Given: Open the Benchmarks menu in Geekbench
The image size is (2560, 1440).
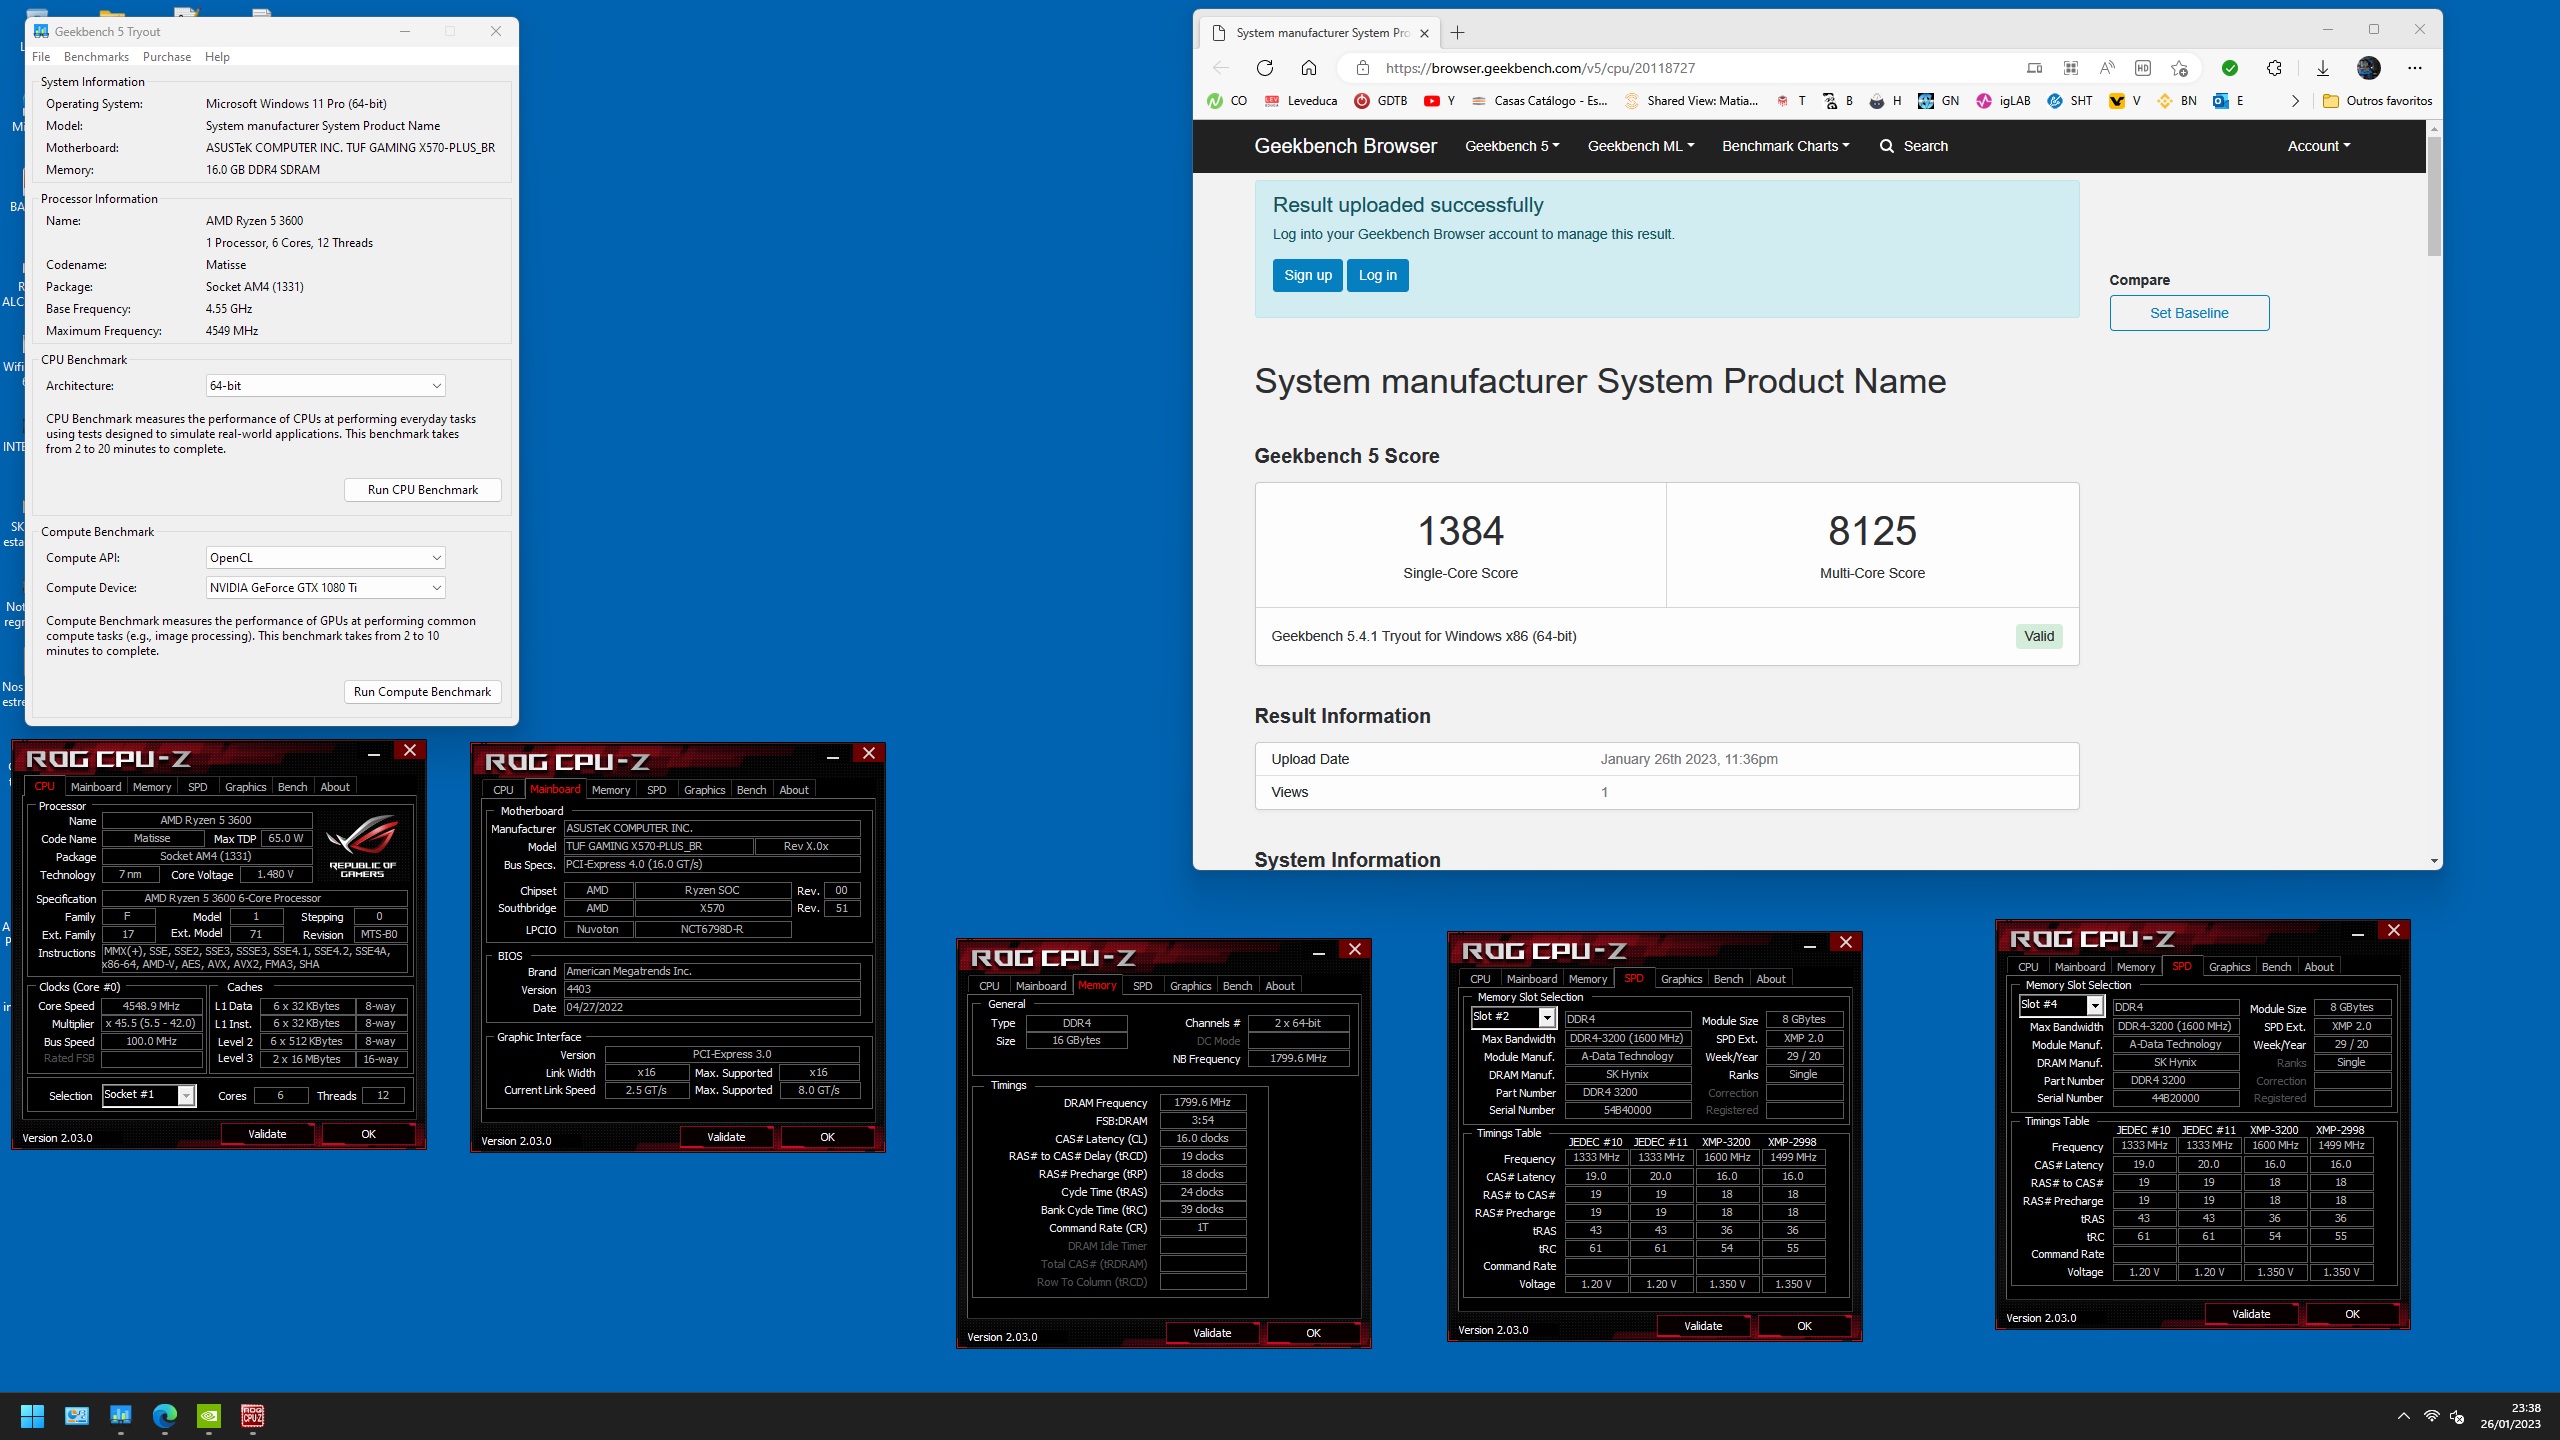Looking at the screenshot, I should [x=96, y=57].
